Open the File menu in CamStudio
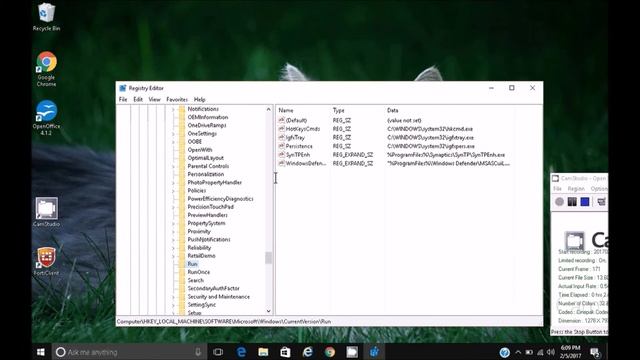The width and height of the screenshot is (640, 360). coord(557,189)
